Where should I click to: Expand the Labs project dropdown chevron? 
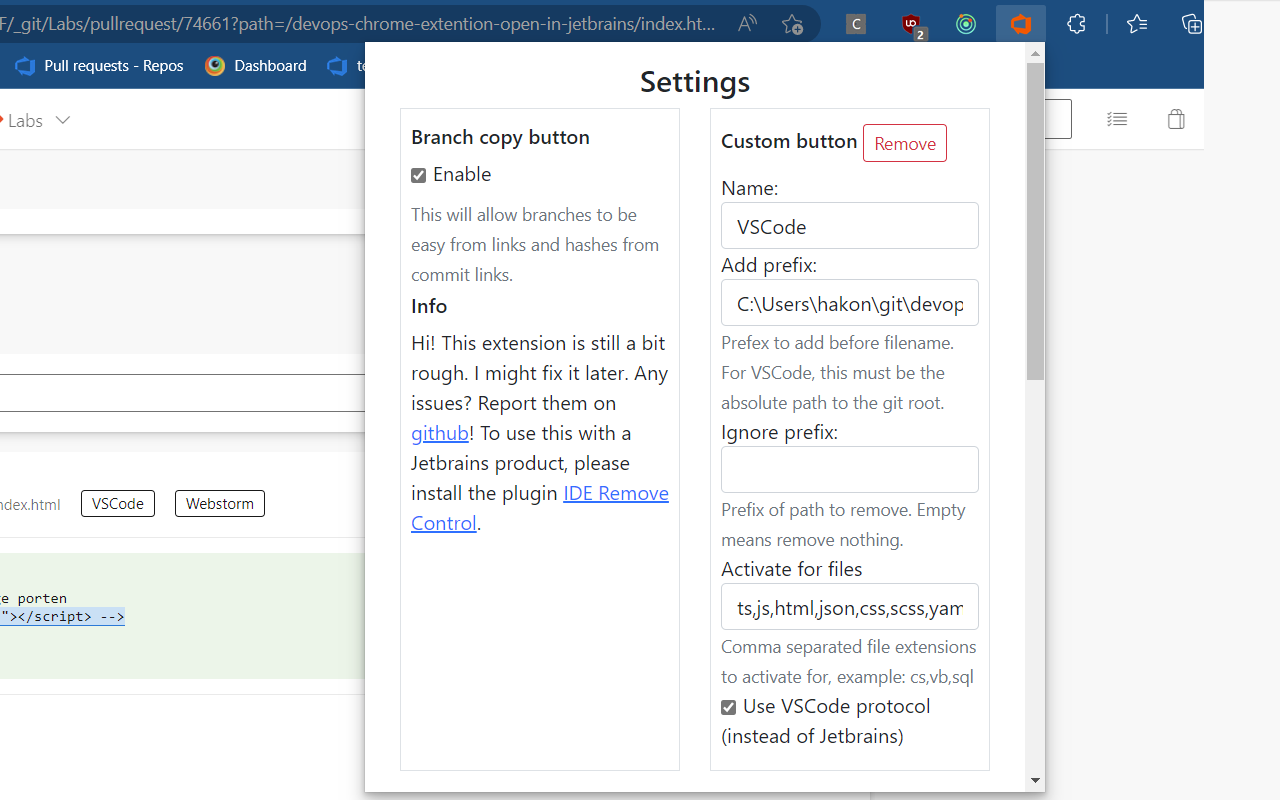tap(63, 120)
